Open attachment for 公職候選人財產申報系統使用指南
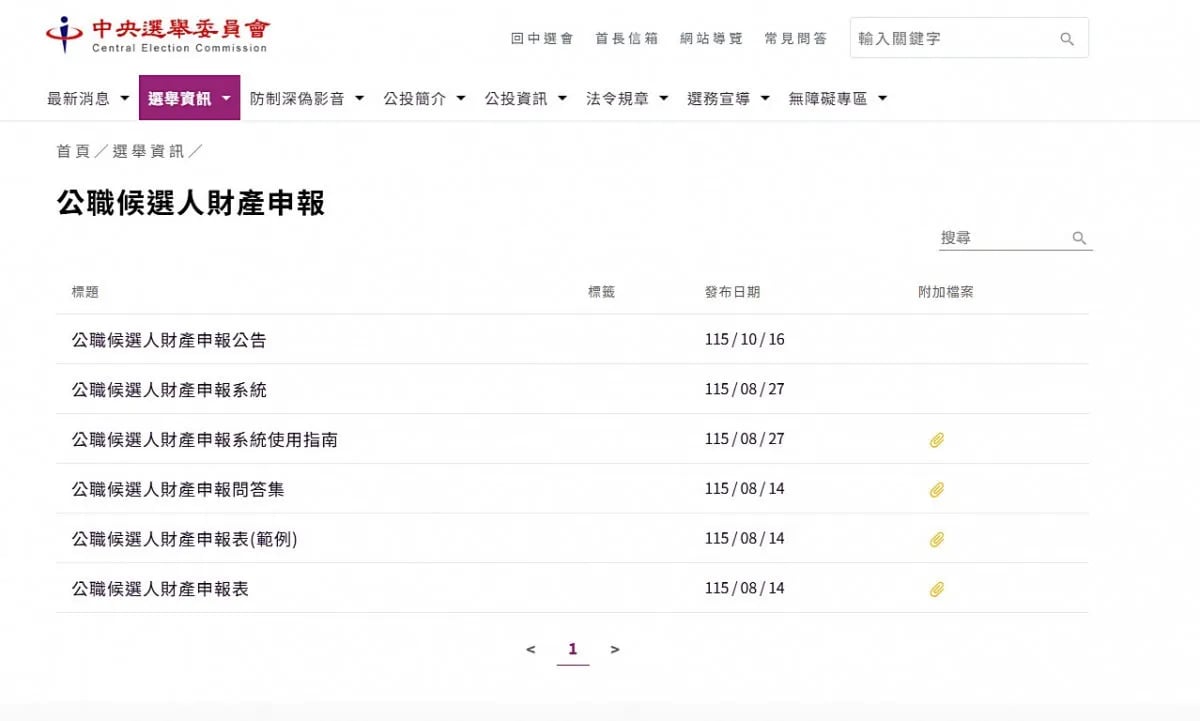Image resolution: width=1200 pixels, height=721 pixels. pyautogui.click(x=936, y=440)
